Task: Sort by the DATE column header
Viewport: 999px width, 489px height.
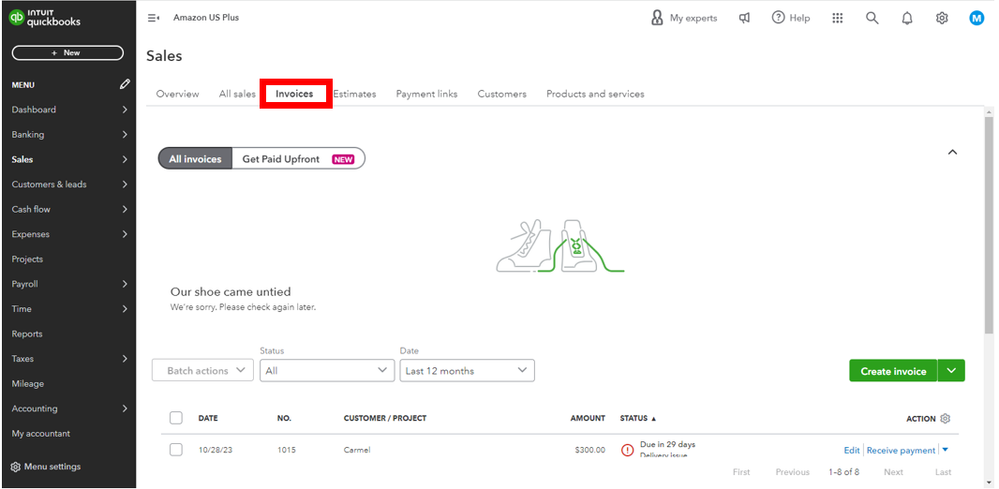Action: tap(208, 418)
